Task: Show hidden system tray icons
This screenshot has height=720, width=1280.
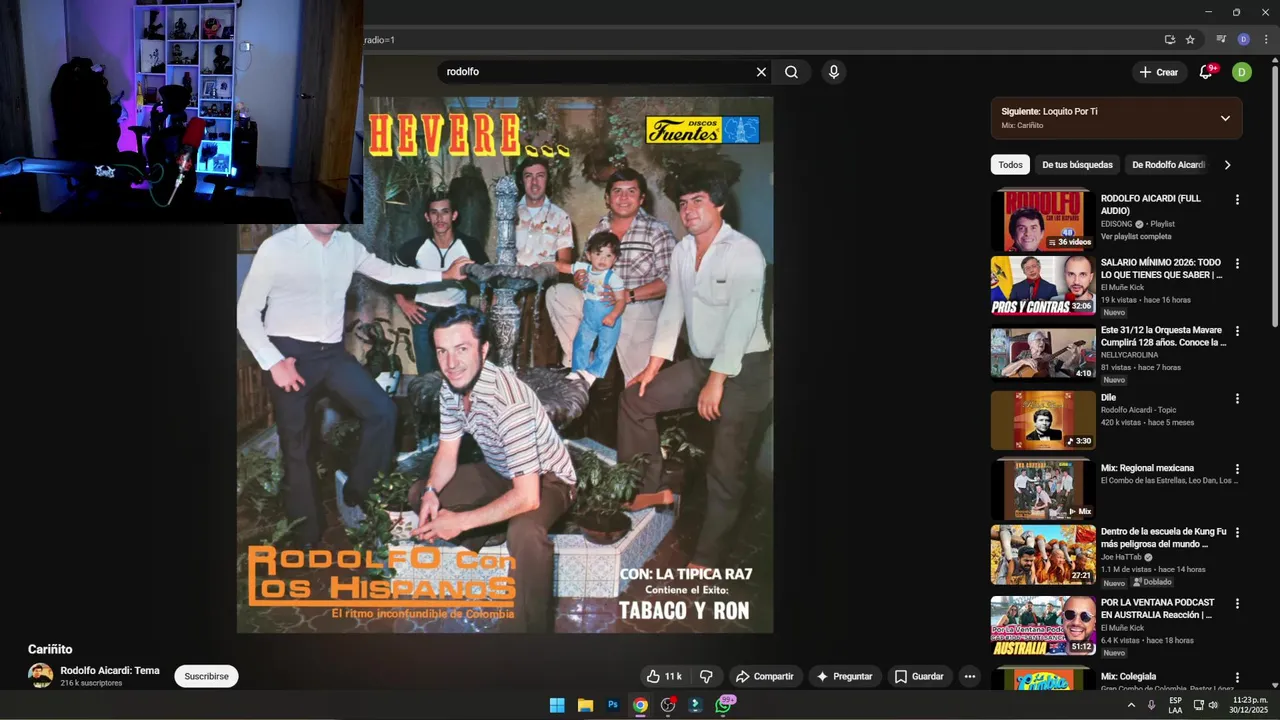Action: 1131,705
